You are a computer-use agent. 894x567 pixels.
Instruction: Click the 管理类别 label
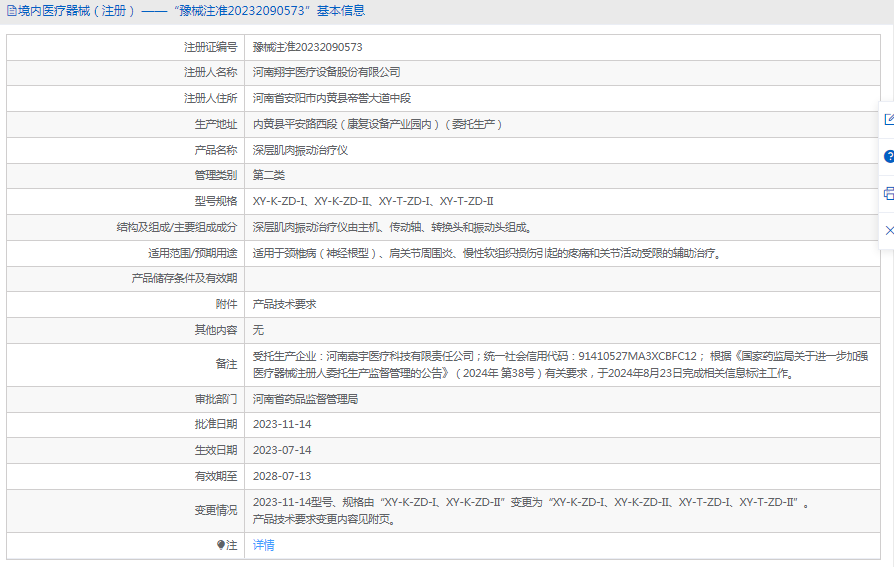(x=216, y=175)
